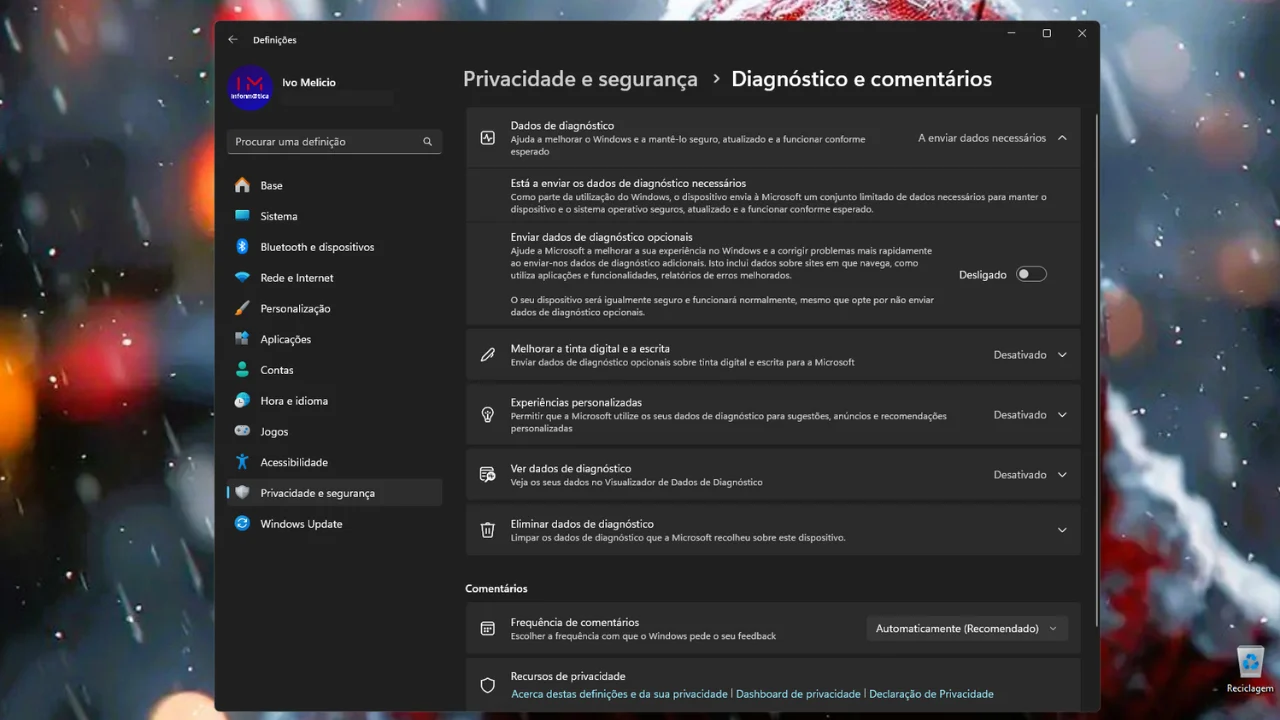Click the settings page vertical scrollbar
This screenshot has height=720, width=1280.
coord(1097,370)
